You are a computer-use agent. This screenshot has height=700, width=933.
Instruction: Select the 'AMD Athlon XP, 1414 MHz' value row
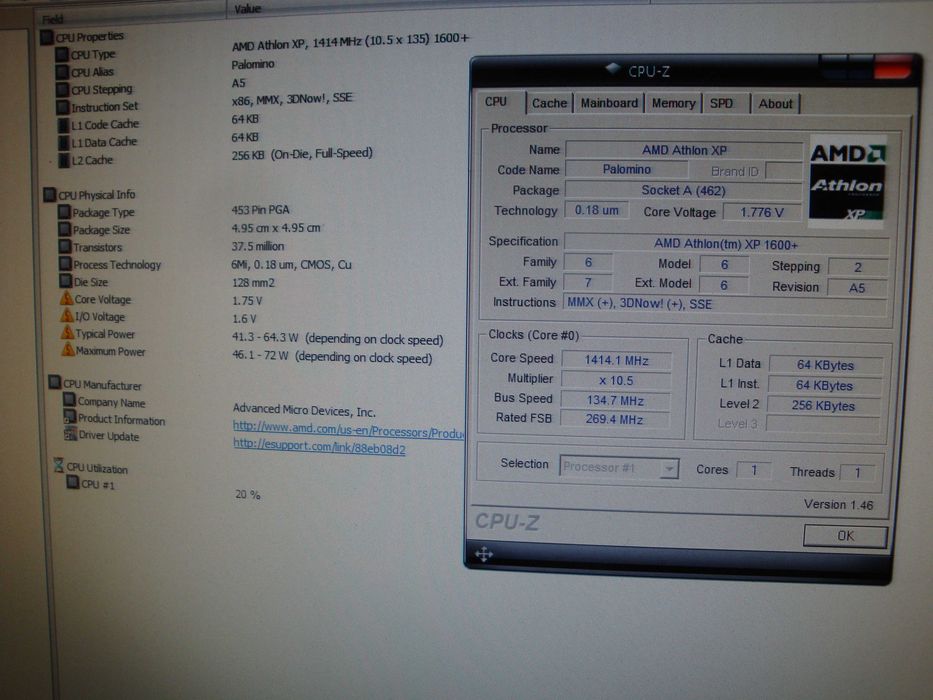pos(350,41)
